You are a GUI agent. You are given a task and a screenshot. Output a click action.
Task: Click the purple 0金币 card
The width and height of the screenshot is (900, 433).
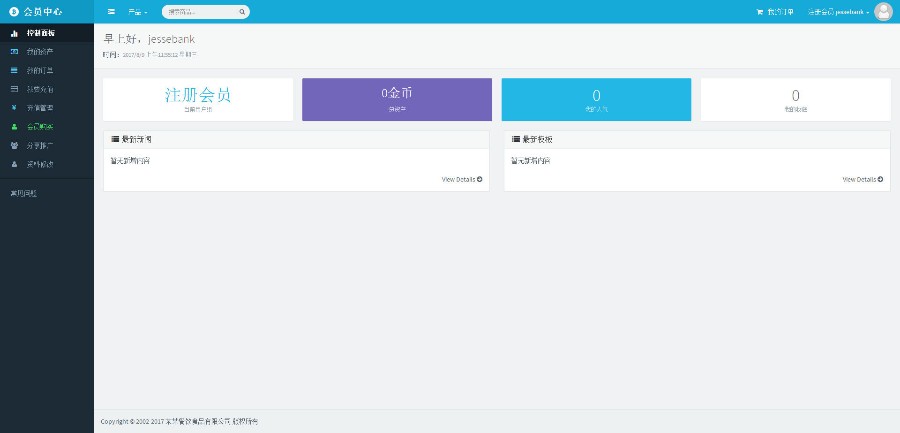[x=396, y=99]
